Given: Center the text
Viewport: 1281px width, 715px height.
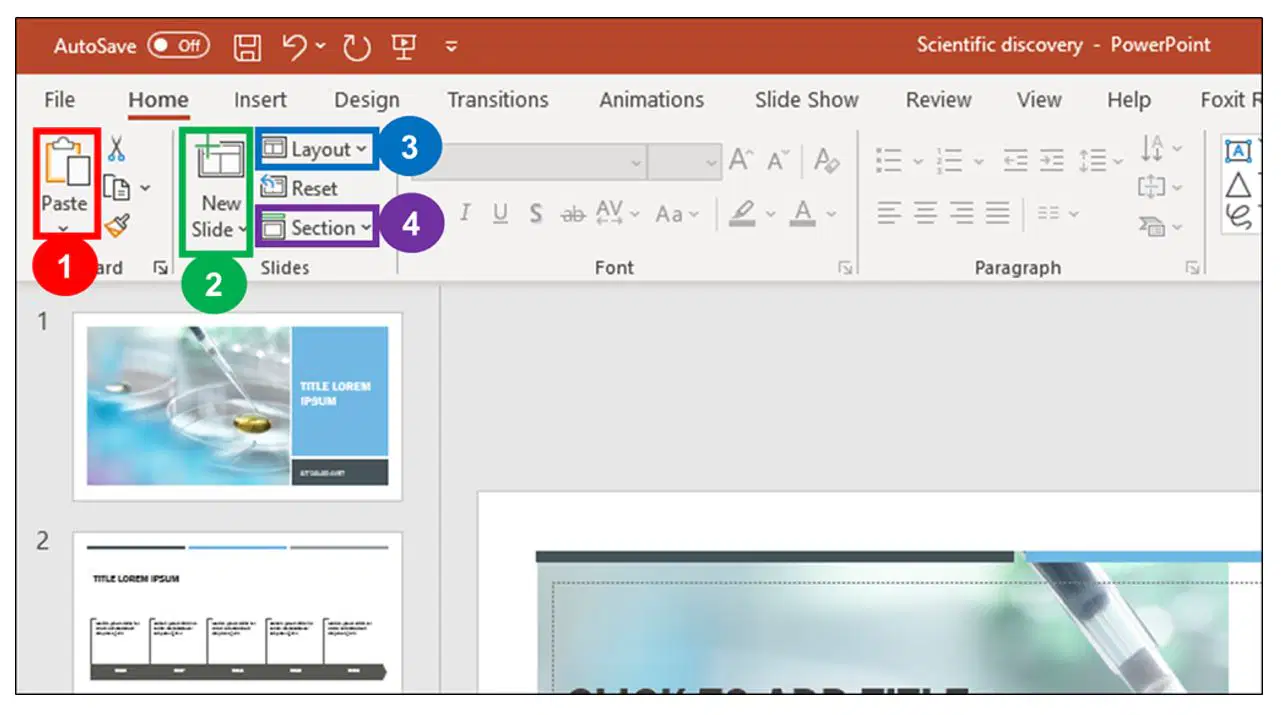Looking at the screenshot, I should click(925, 212).
